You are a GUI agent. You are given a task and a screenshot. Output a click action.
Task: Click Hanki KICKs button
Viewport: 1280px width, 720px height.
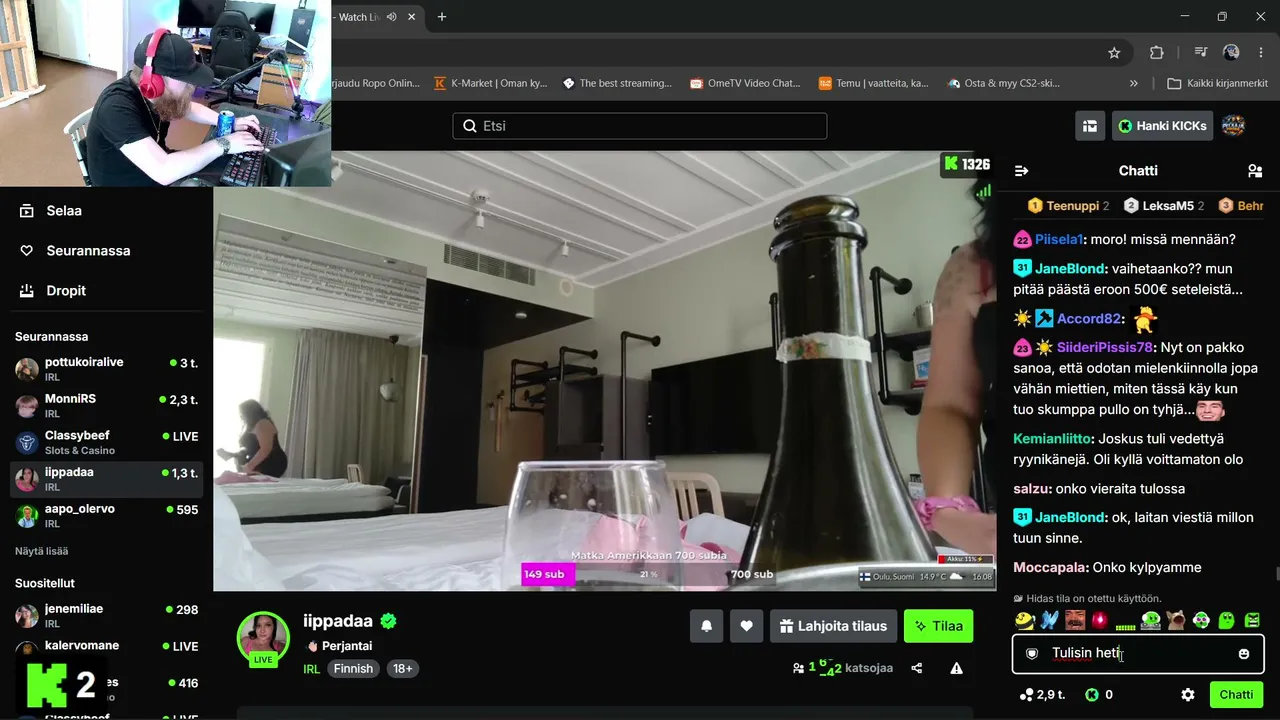pyautogui.click(x=1163, y=126)
